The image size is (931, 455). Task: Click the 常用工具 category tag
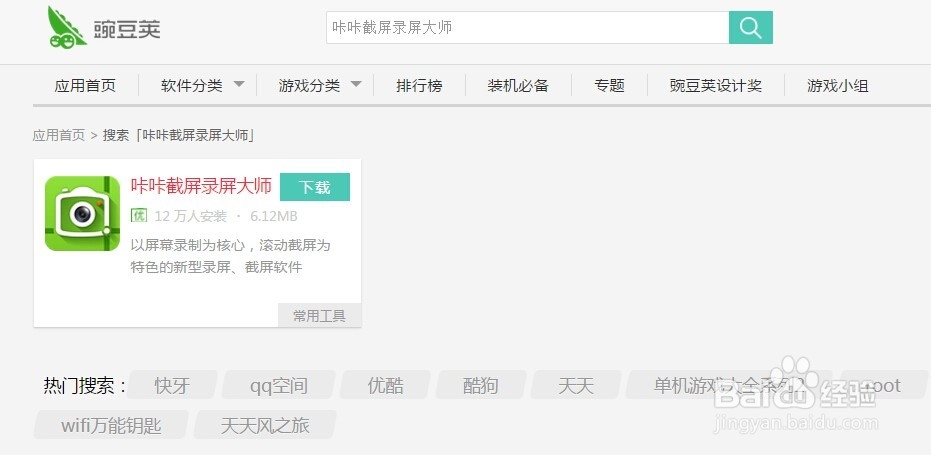click(x=319, y=315)
